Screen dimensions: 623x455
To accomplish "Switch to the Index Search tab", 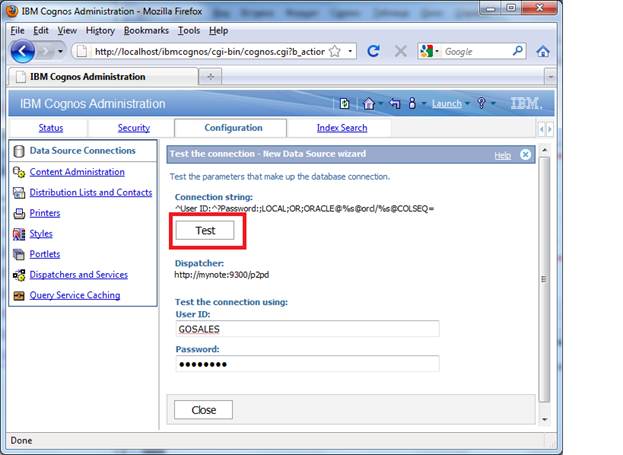I will point(342,128).
